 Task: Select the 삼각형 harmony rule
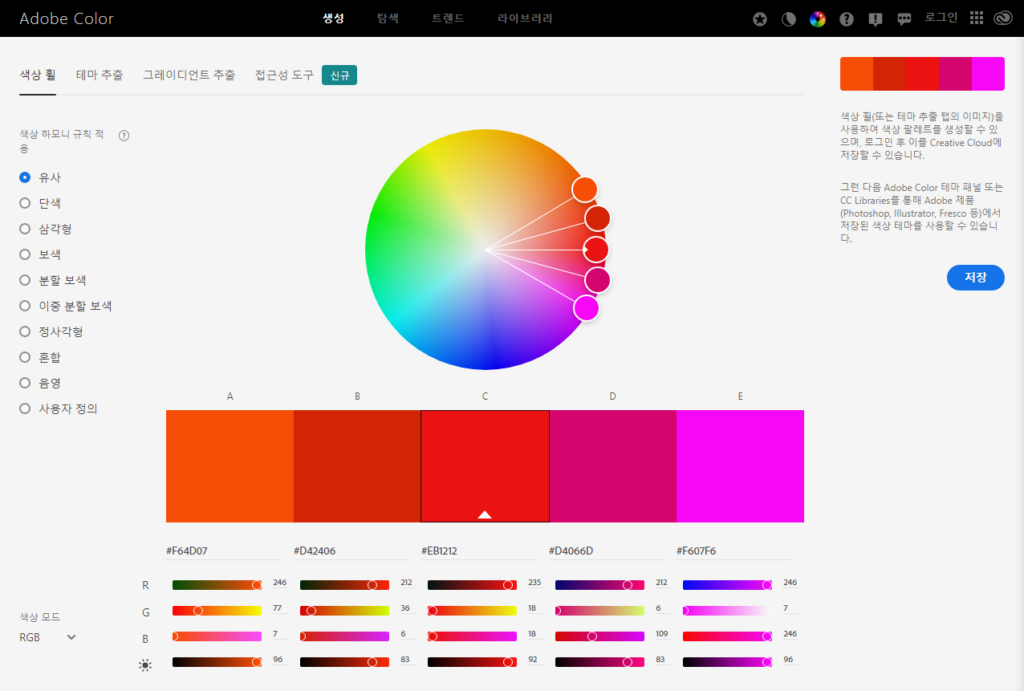[25, 229]
